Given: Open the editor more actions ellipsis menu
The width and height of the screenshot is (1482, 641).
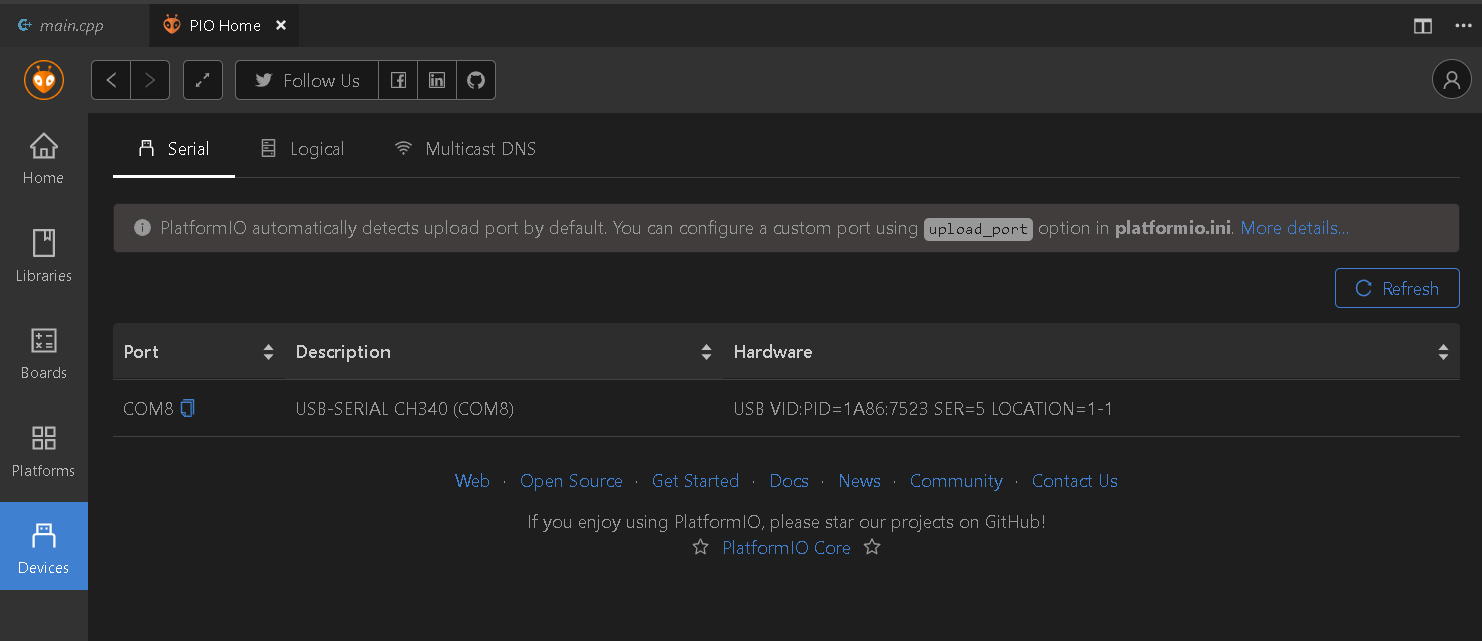Looking at the screenshot, I should coord(1463,26).
